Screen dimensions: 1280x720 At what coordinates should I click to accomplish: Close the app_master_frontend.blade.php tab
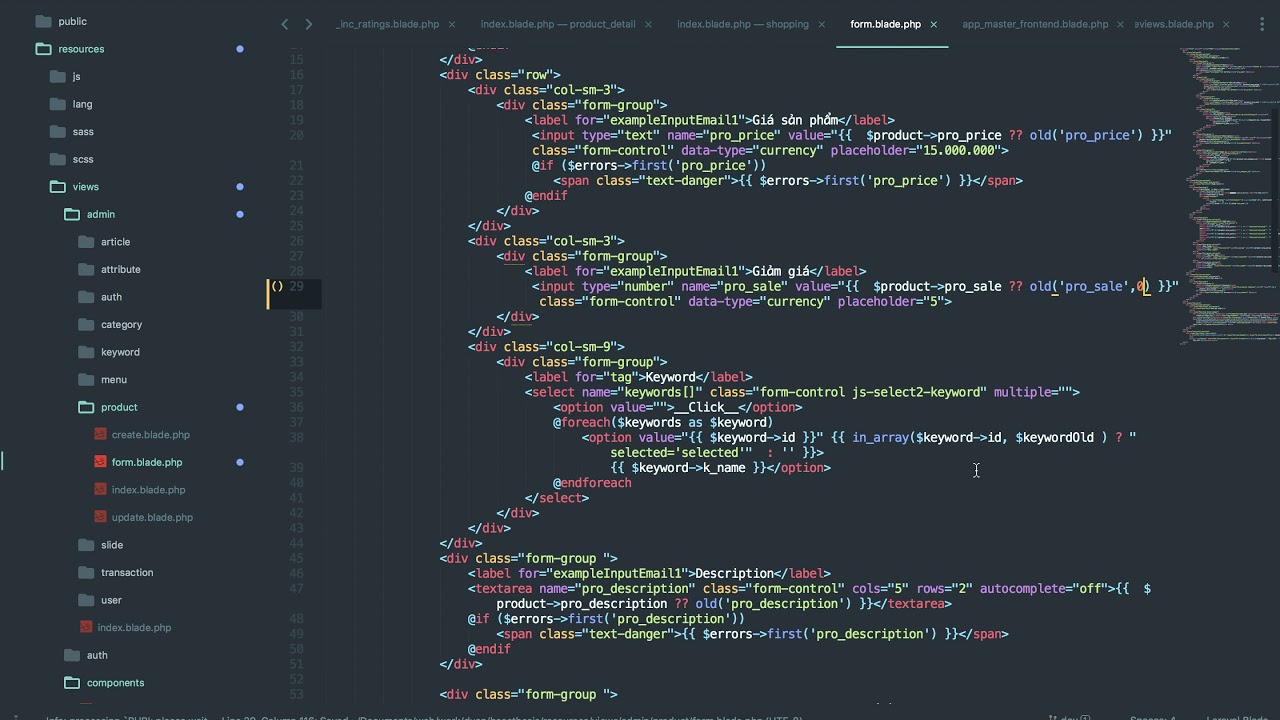click(1121, 24)
